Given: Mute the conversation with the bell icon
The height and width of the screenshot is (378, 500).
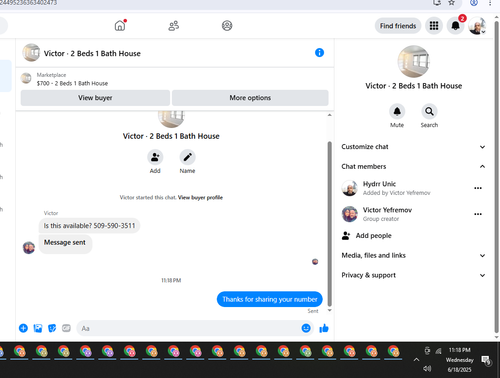Looking at the screenshot, I should pos(397,111).
